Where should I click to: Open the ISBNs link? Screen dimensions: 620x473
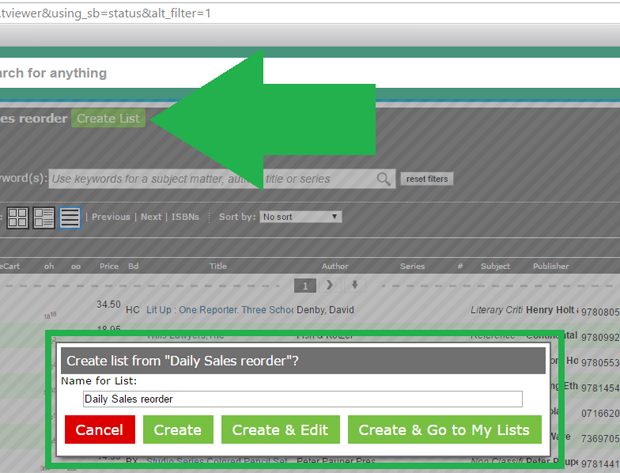185,217
